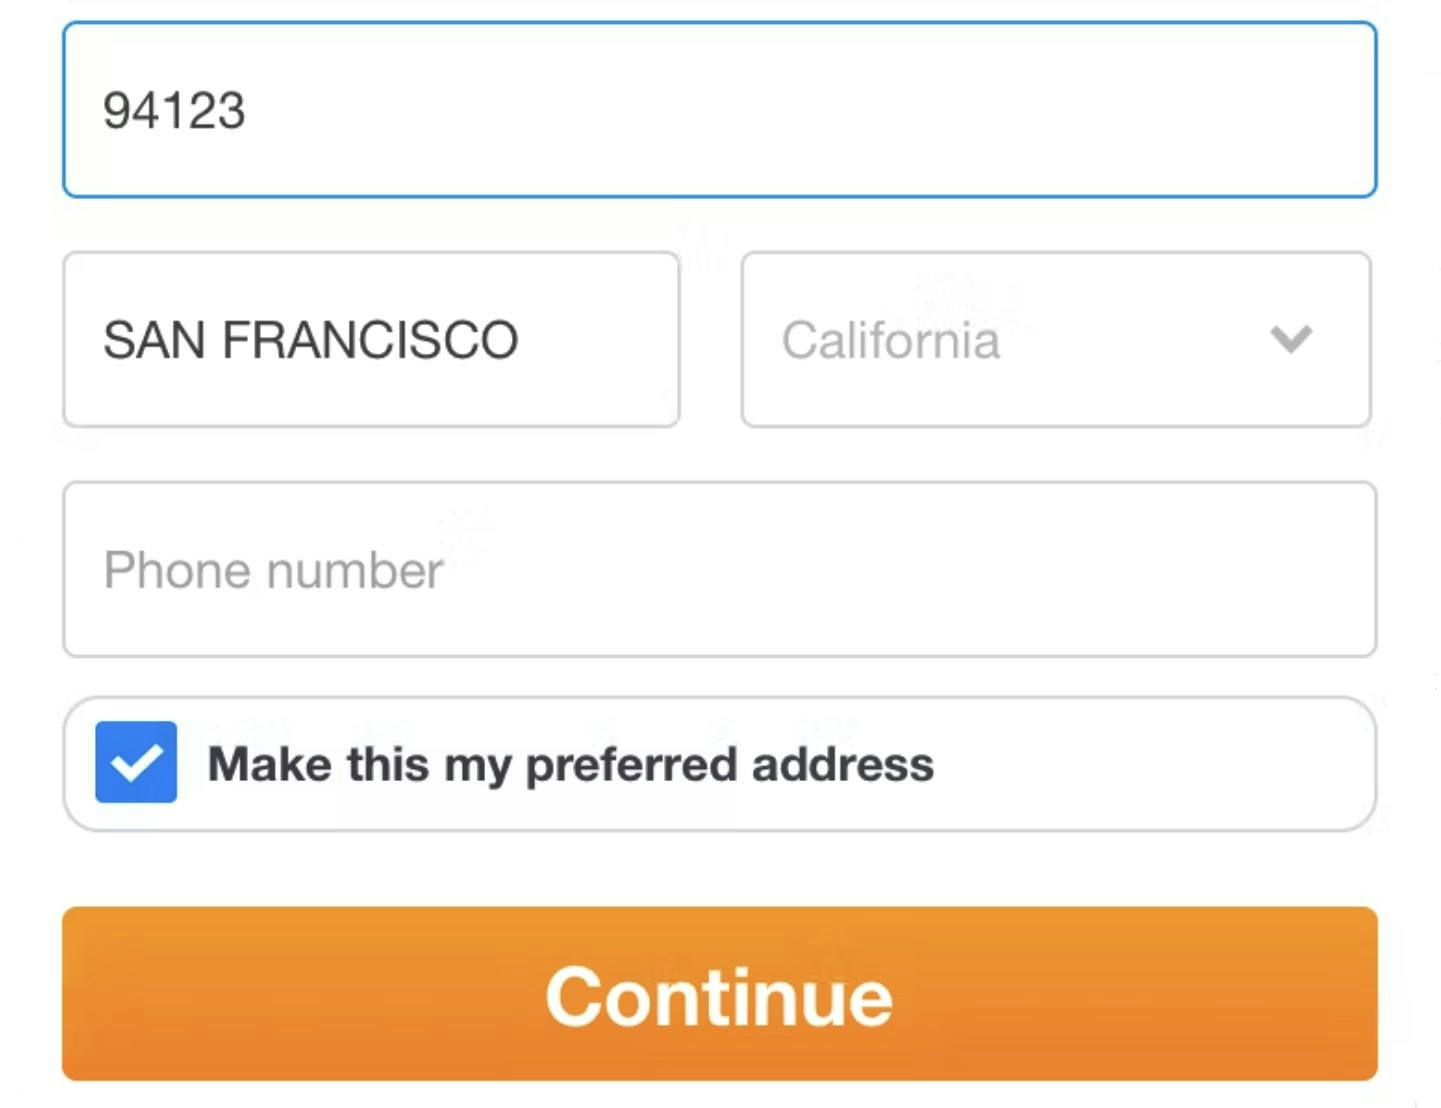Image resolution: width=1441 pixels, height=1108 pixels.
Task: Click empty area of the phone number box
Action: [900, 569]
